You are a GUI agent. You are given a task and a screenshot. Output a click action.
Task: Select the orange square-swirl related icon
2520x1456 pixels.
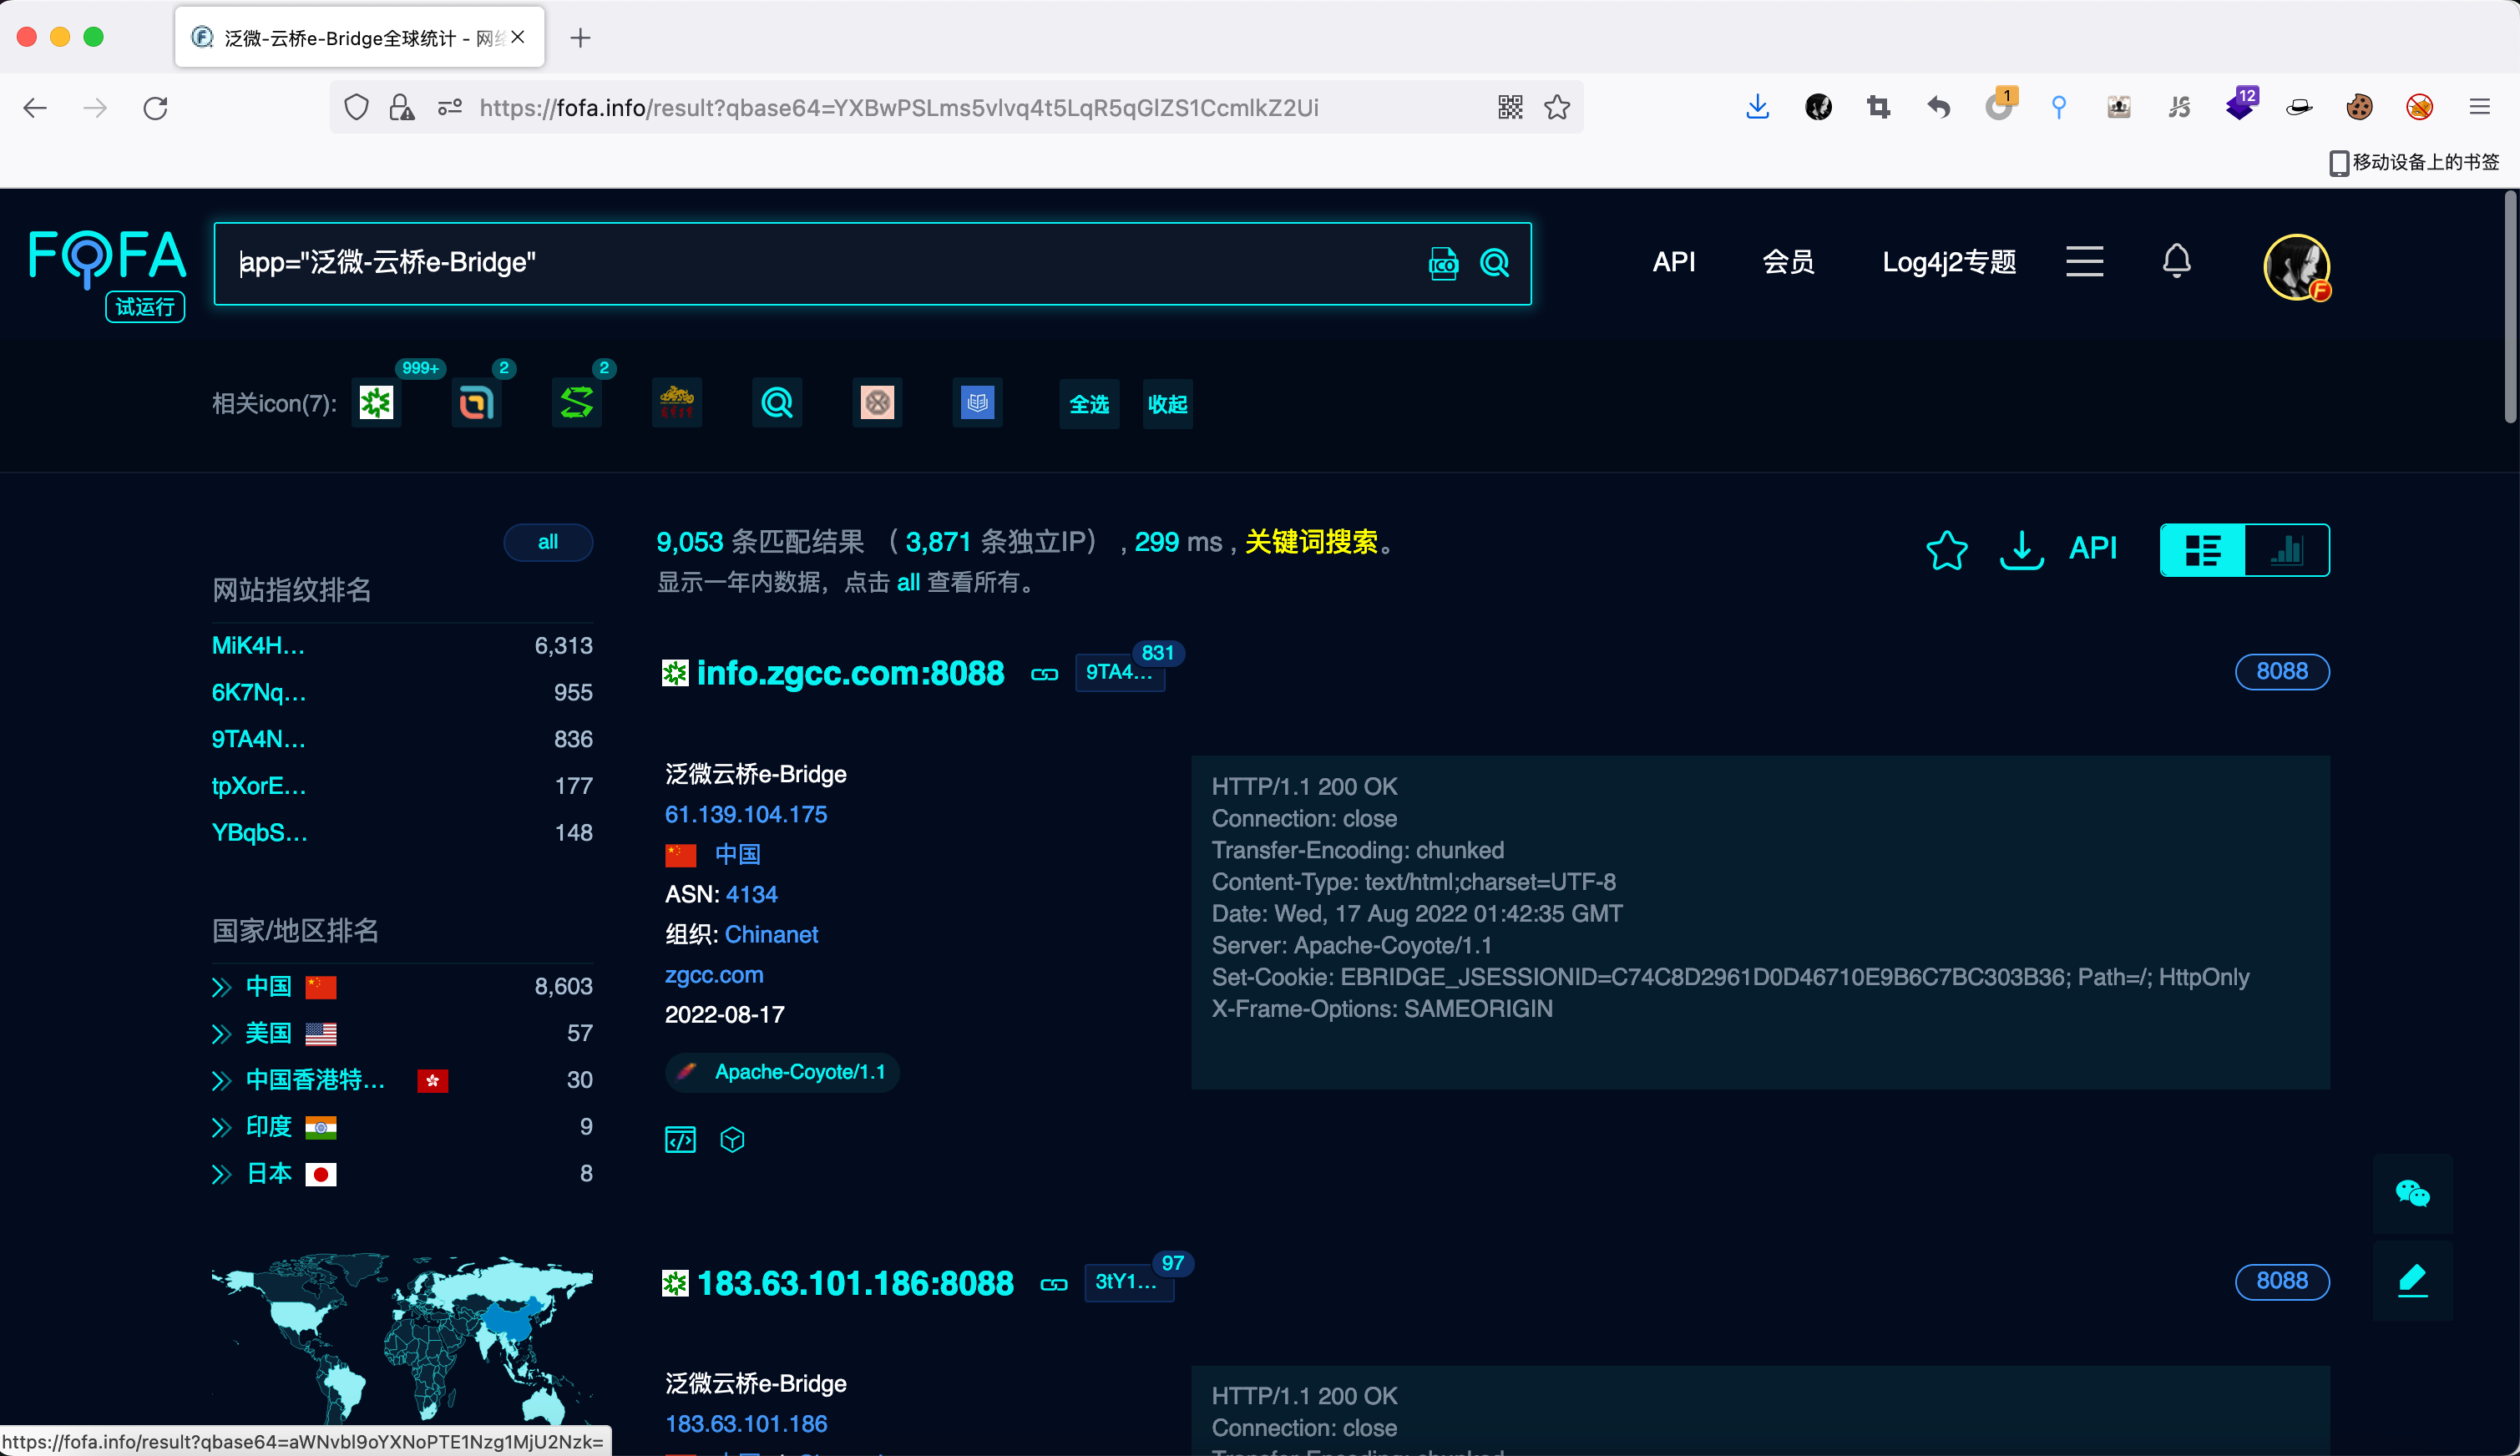(477, 403)
